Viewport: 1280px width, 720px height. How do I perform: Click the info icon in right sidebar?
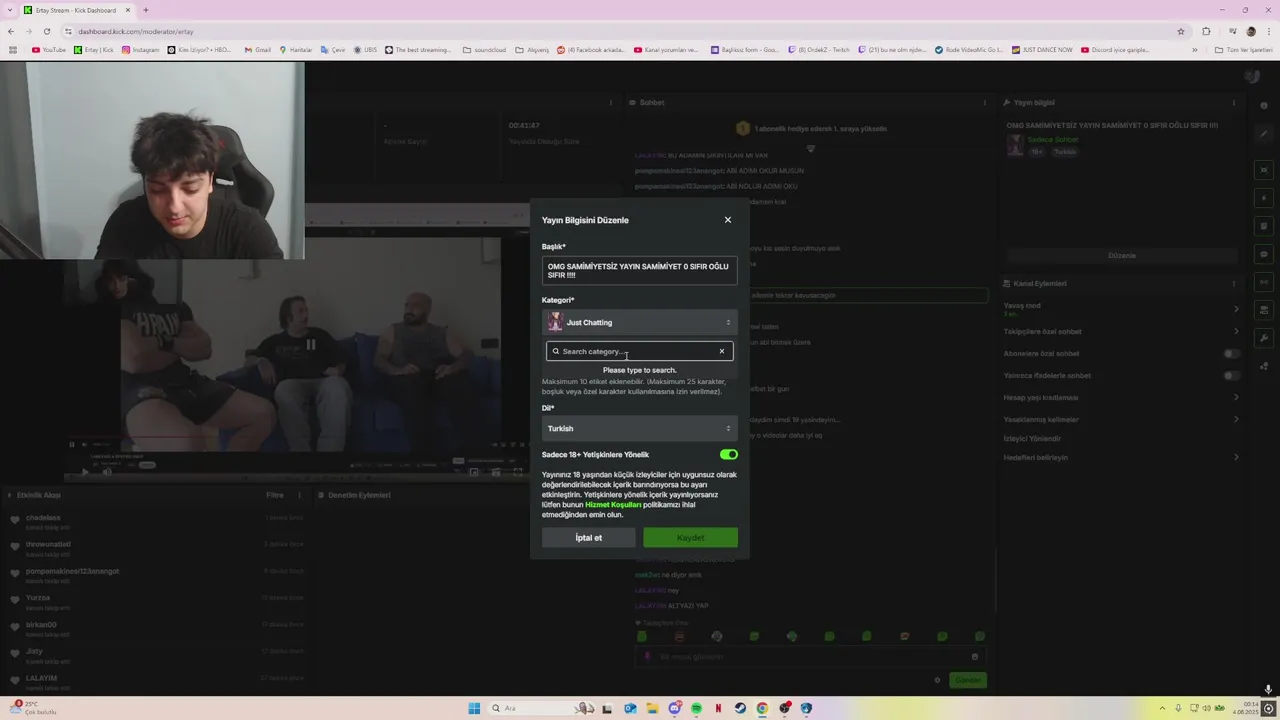click(x=1264, y=104)
